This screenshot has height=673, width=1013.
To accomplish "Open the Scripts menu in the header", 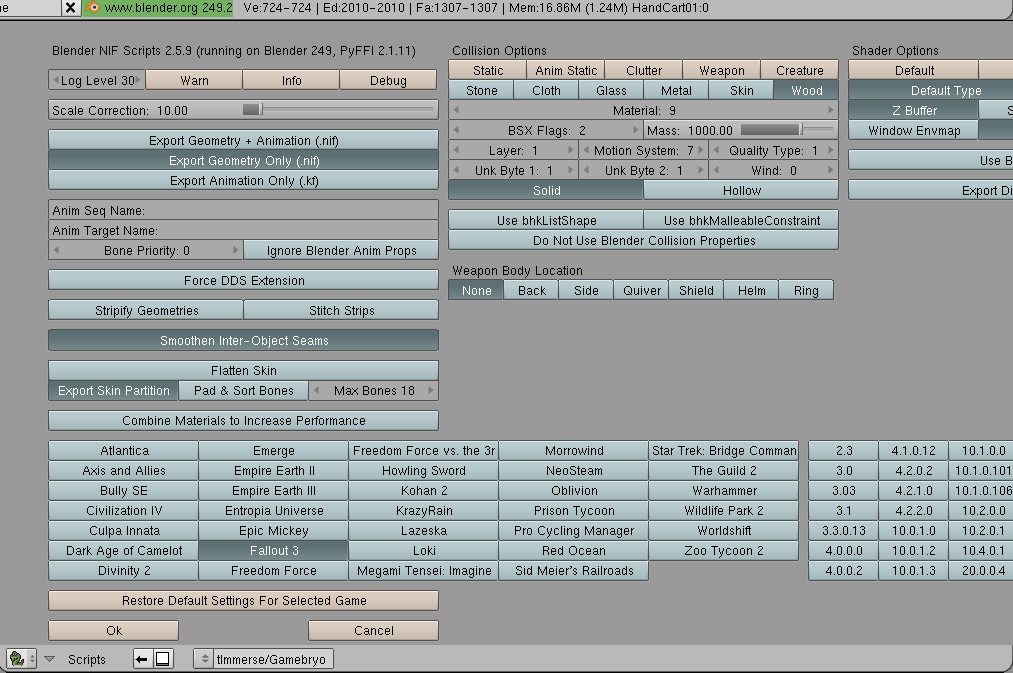I will (87, 659).
